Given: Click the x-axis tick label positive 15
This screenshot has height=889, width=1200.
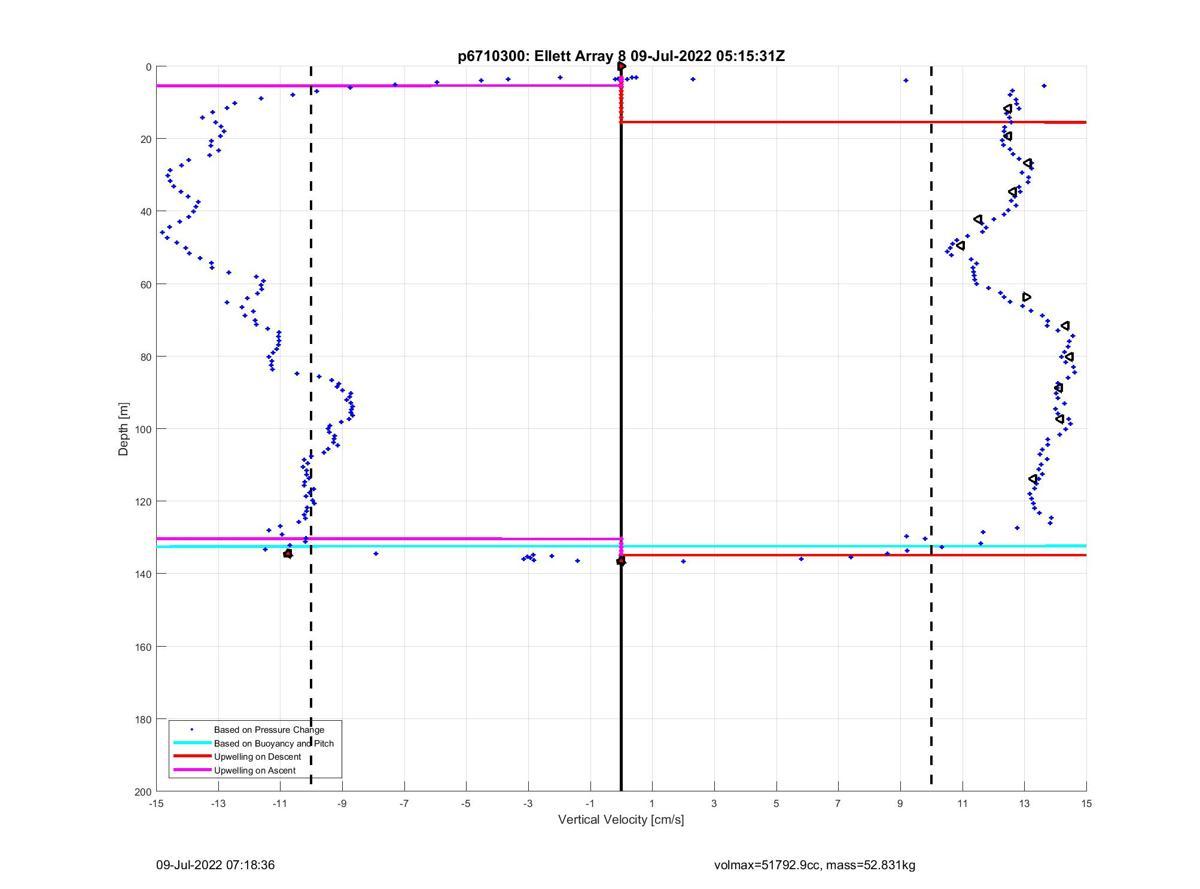Looking at the screenshot, I should [x=1086, y=803].
